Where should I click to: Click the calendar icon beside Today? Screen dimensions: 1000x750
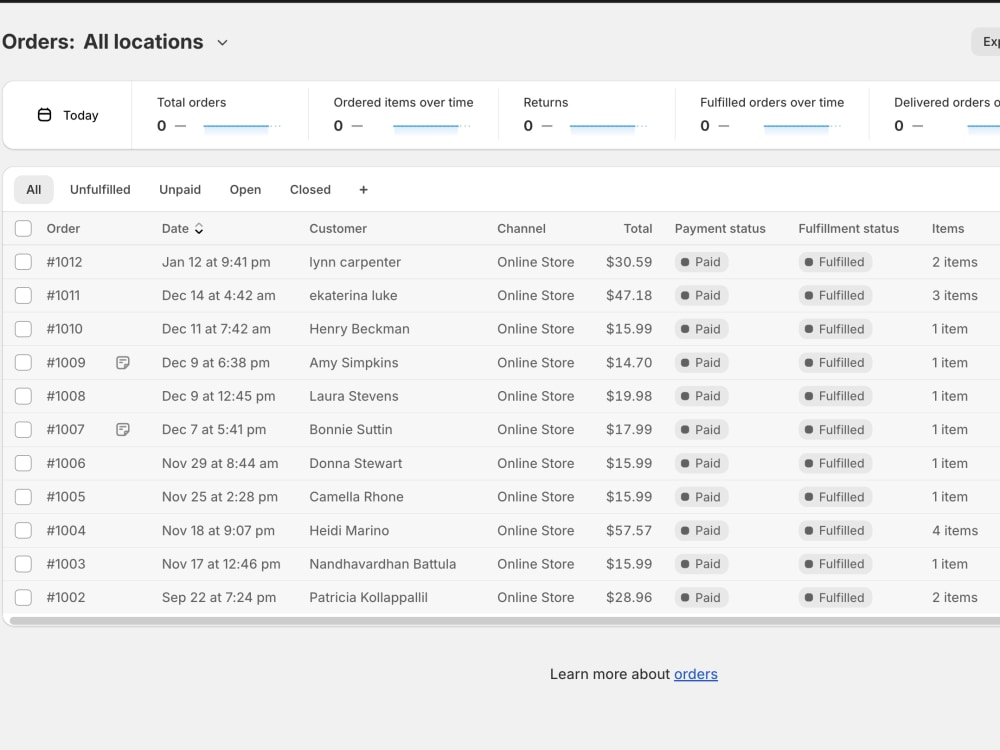coord(45,115)
